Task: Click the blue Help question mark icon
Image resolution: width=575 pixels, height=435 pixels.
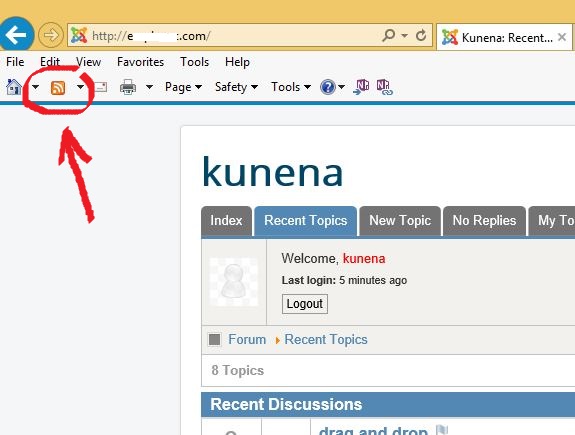Action: [x=327, y=87]
